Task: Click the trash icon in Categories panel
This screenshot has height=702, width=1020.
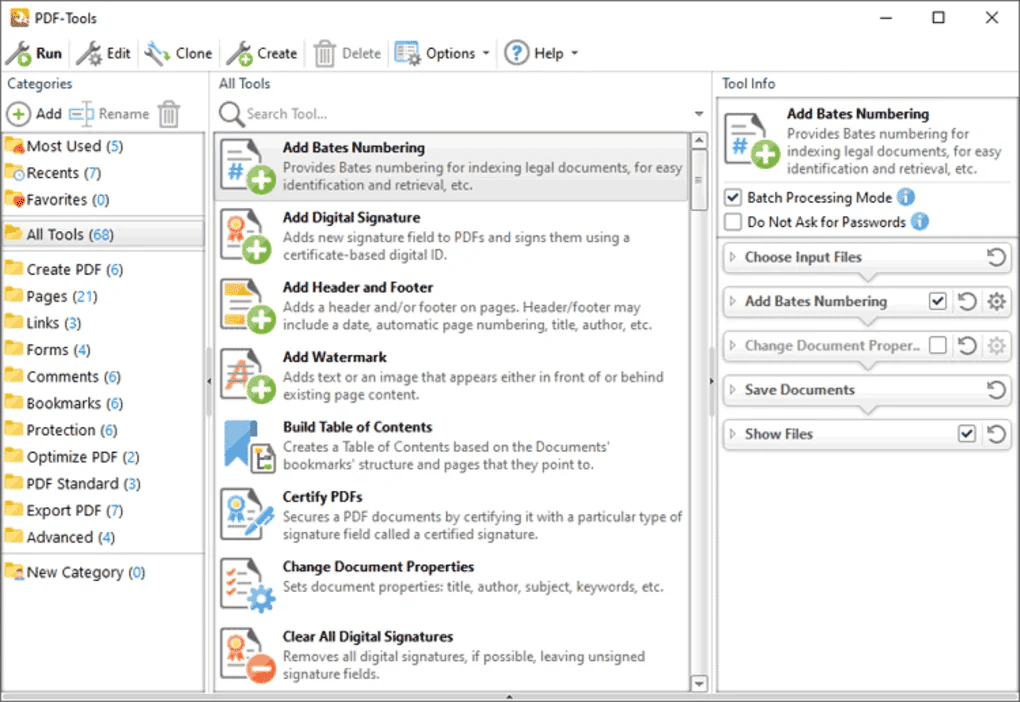Action: coord(169,114)
